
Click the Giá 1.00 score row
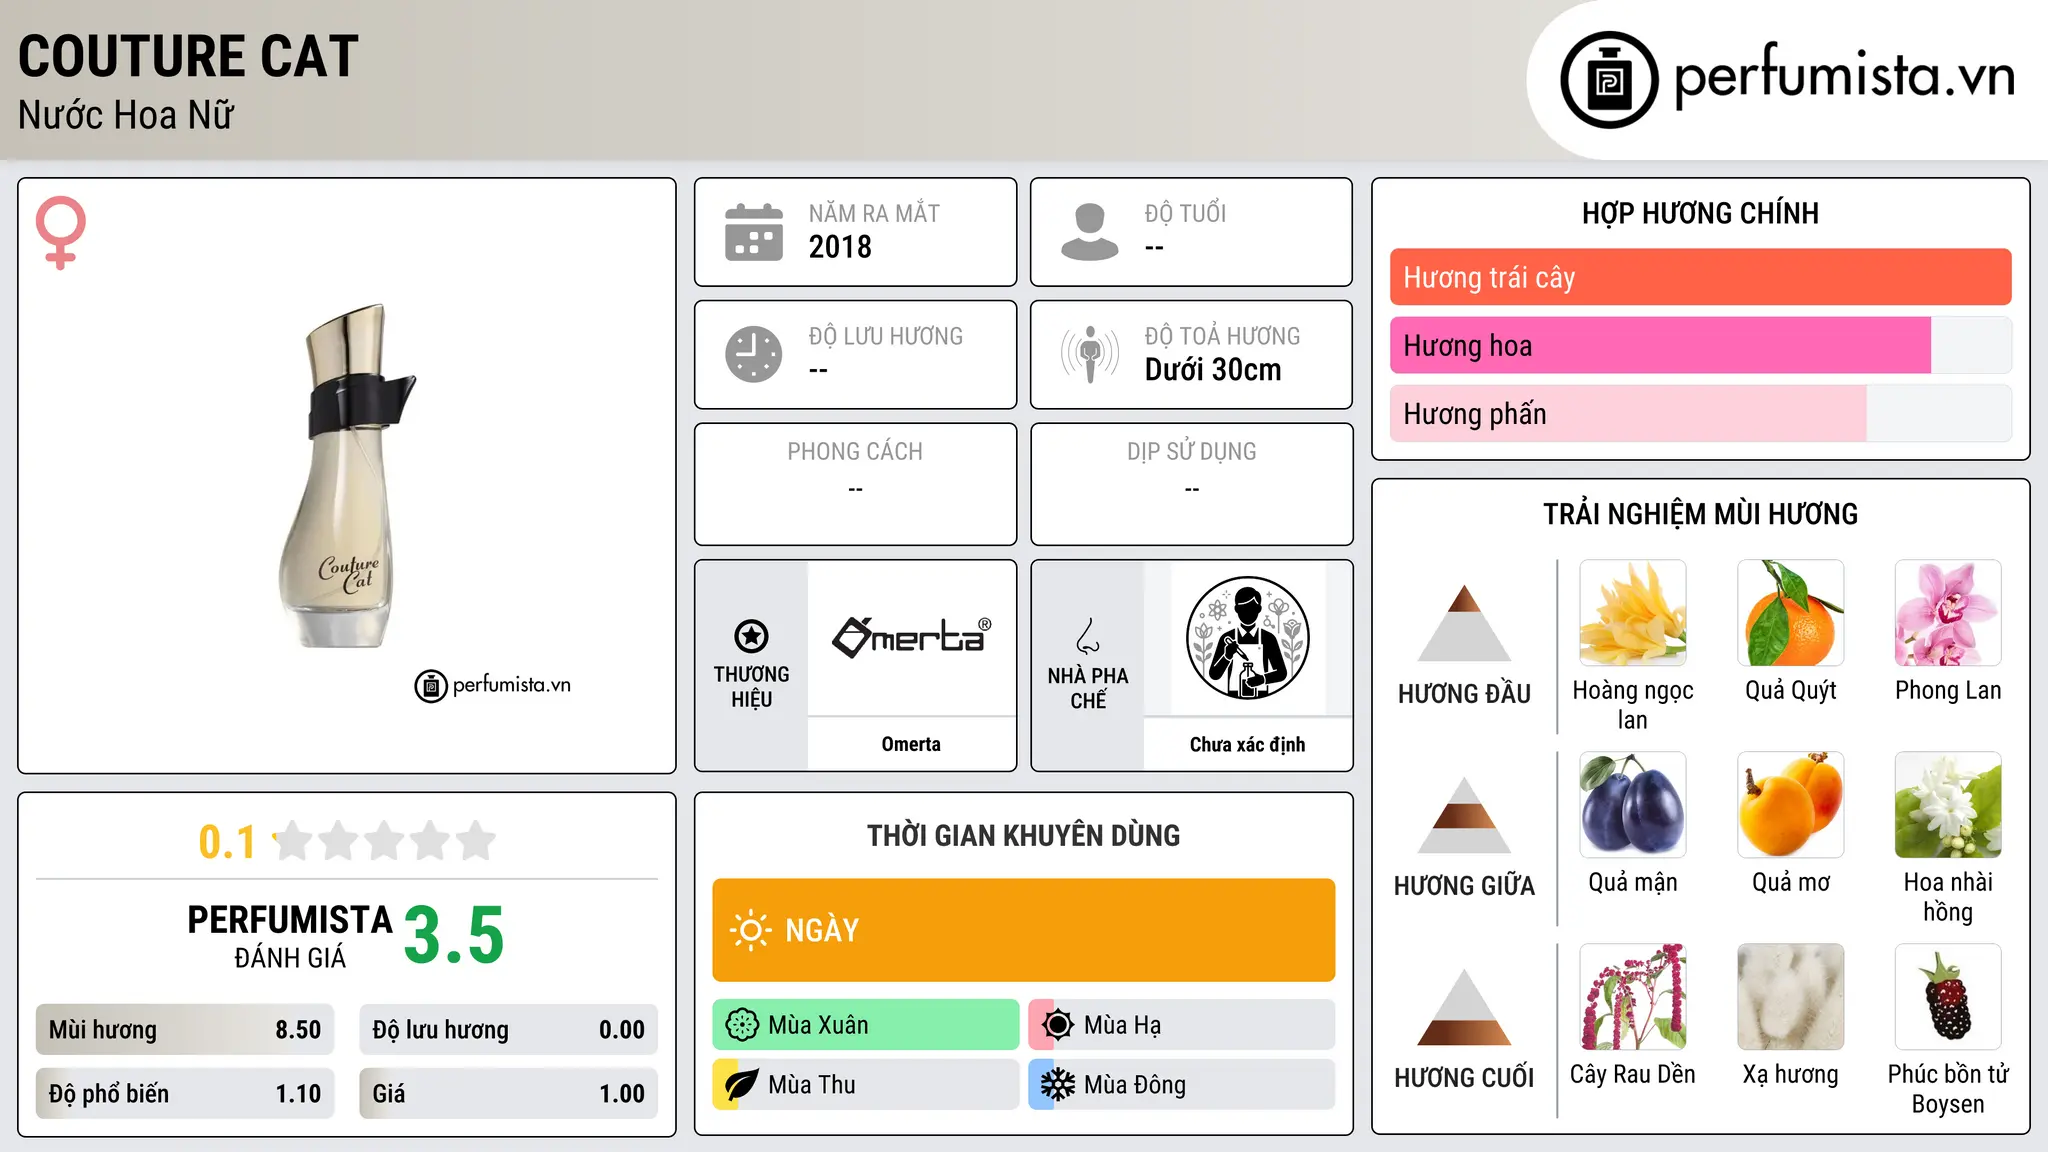[508, 1094]
